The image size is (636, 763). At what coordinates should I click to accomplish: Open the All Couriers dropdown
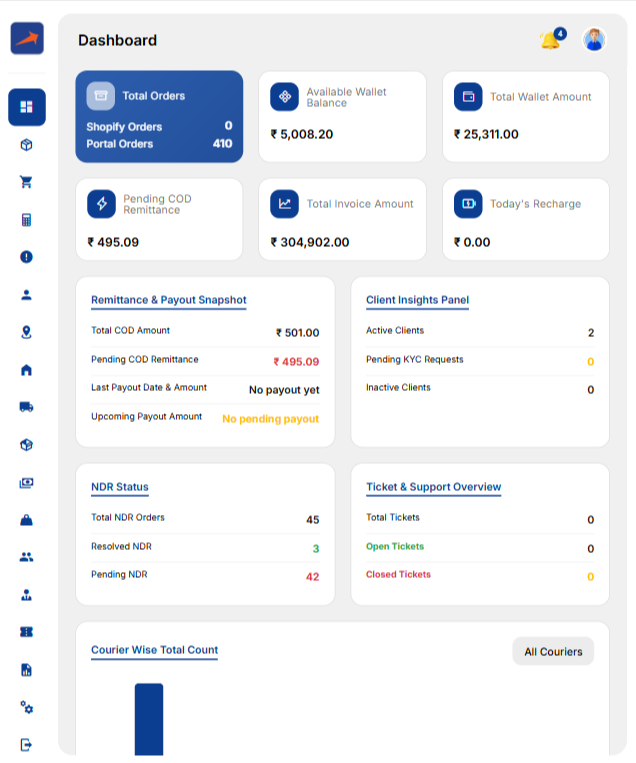click(x=553, y=652)
